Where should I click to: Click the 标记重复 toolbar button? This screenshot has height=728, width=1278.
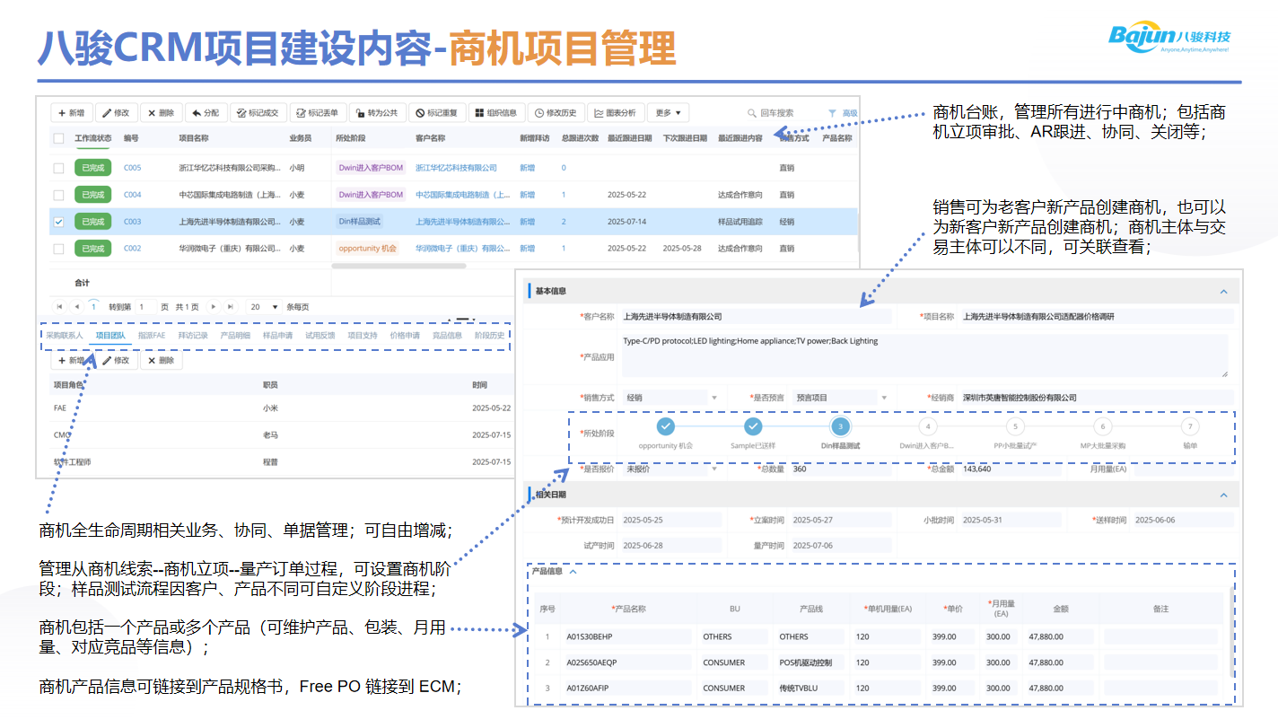[436, 113]
